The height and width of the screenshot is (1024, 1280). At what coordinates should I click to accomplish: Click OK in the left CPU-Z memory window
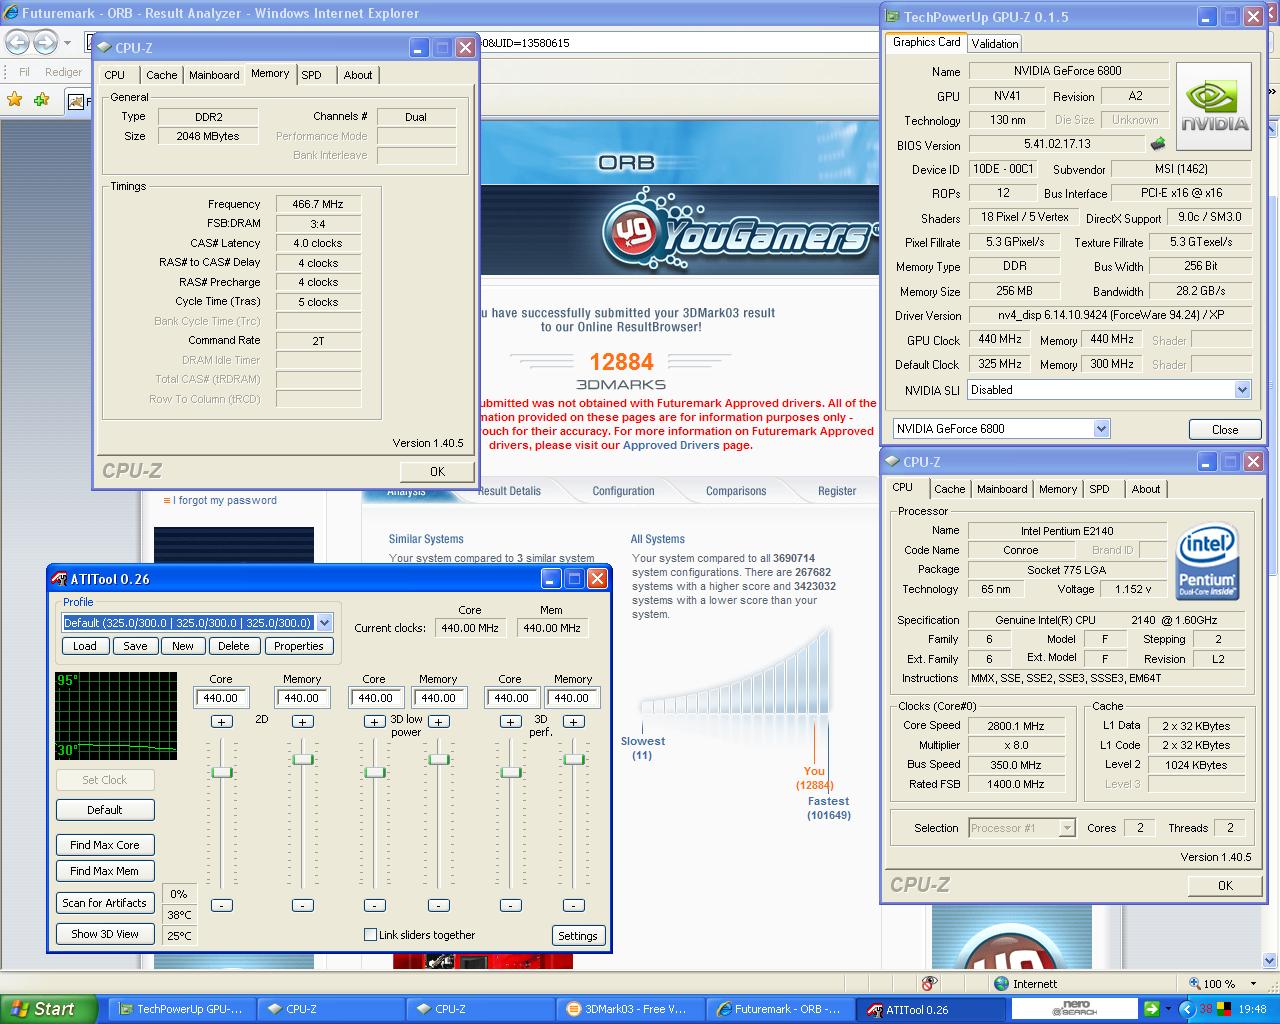coord(437,471)
